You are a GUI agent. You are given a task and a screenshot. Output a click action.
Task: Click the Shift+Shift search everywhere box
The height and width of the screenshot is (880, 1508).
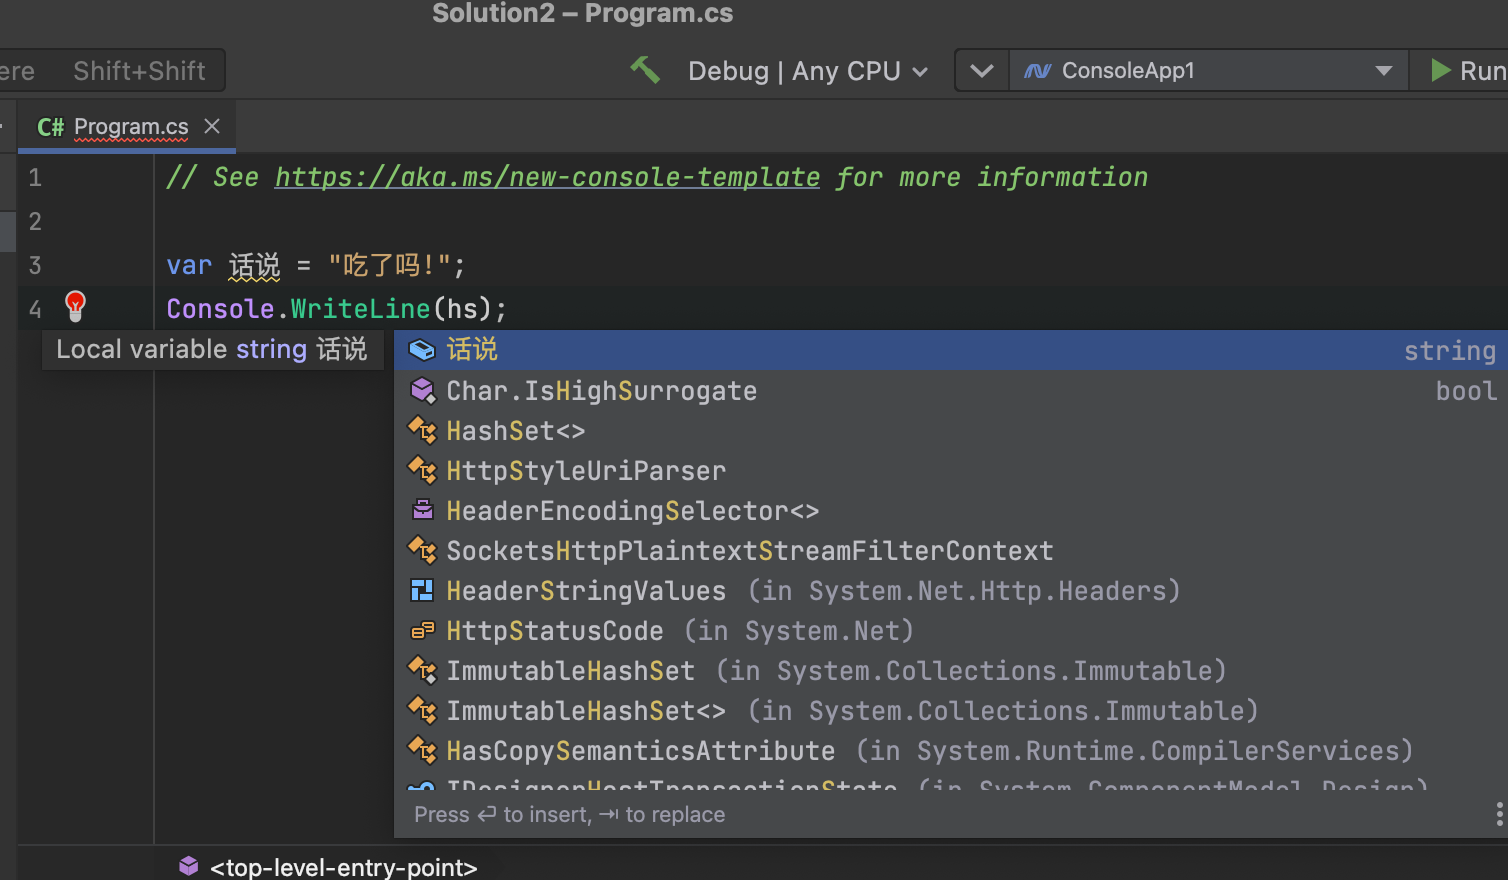(112, 71)
